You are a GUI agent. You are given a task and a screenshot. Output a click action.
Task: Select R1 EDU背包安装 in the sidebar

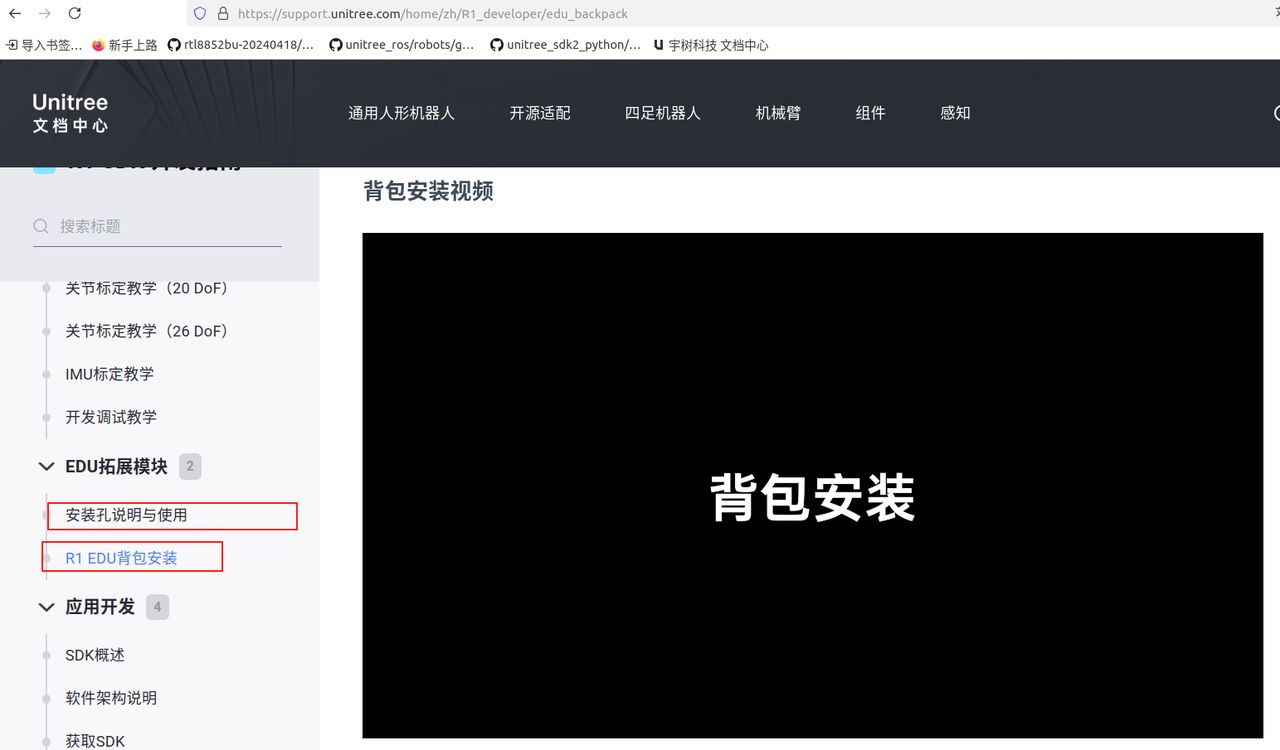(x=121, y=558)
